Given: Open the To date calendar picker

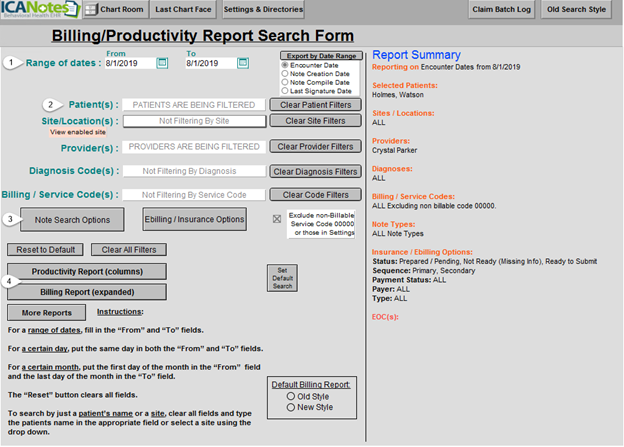Looking at the screenshot, I should pos(243,63).
